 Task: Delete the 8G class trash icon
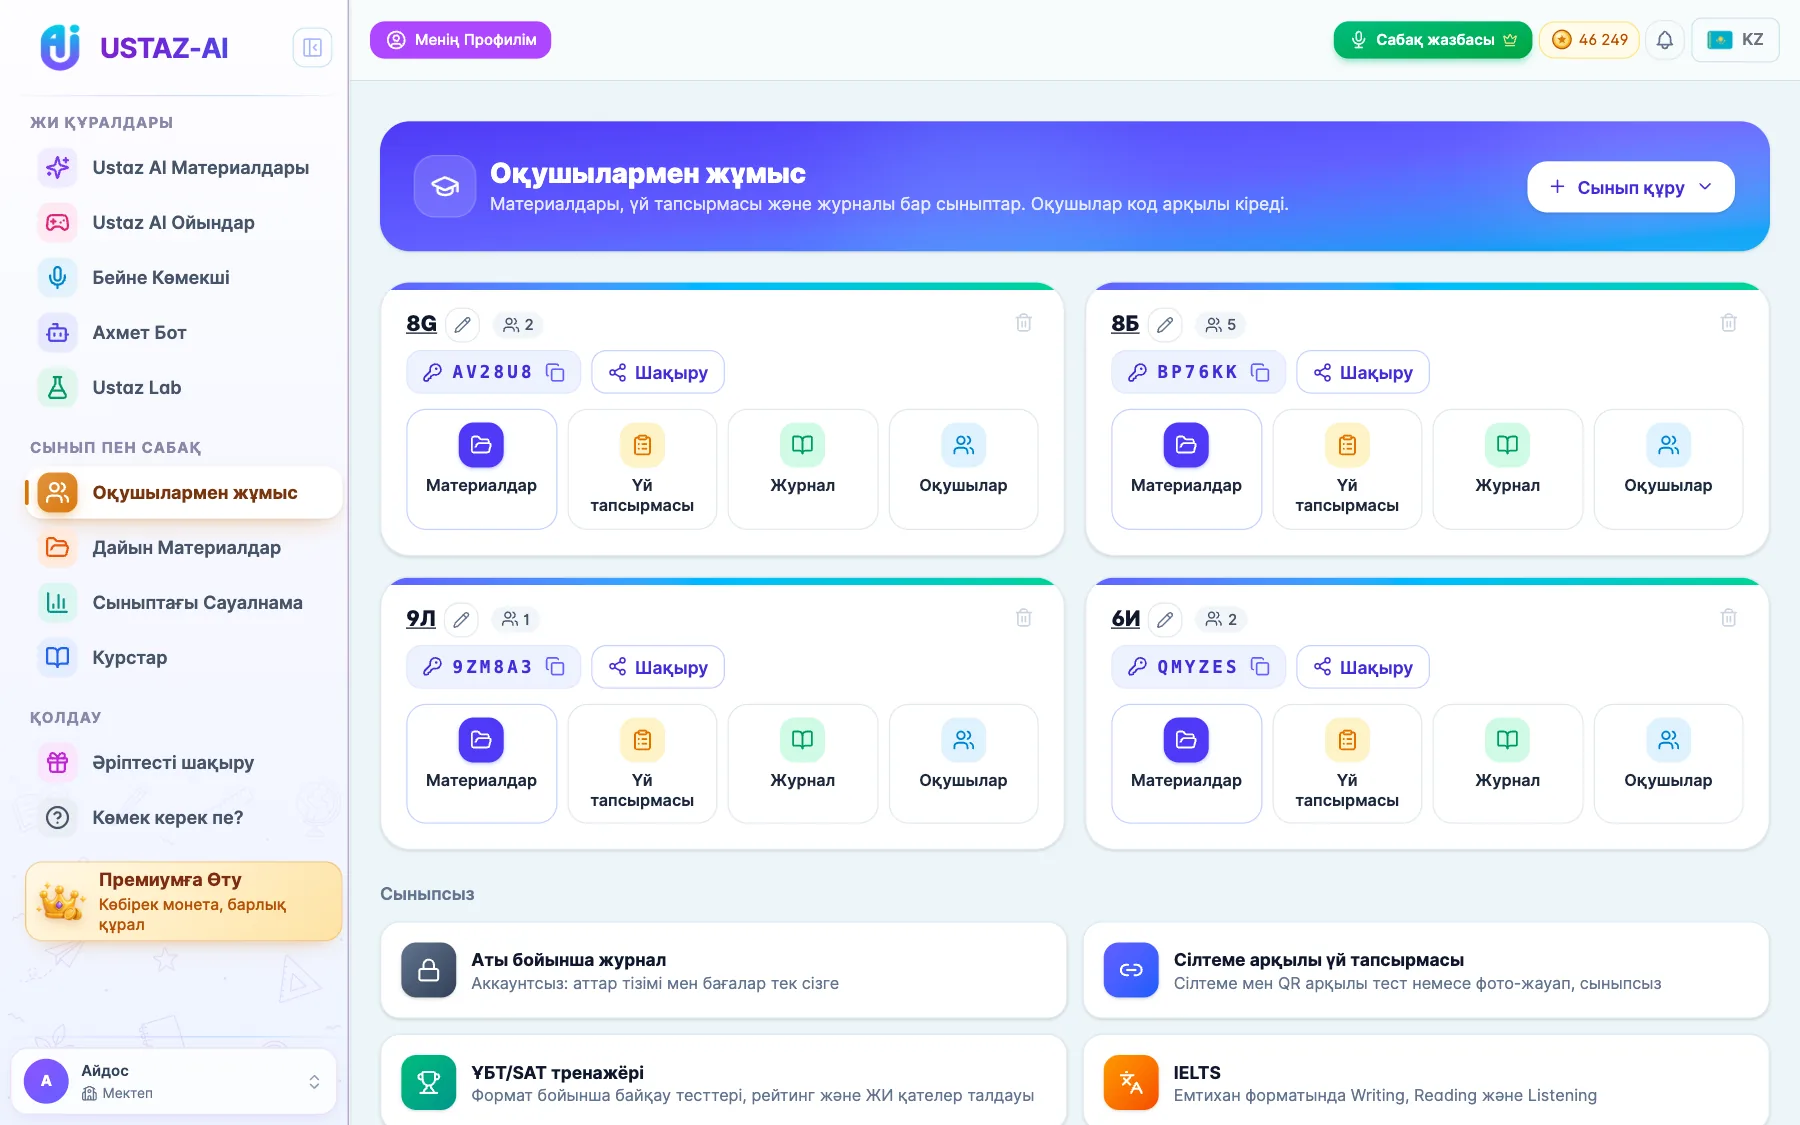1024,323
